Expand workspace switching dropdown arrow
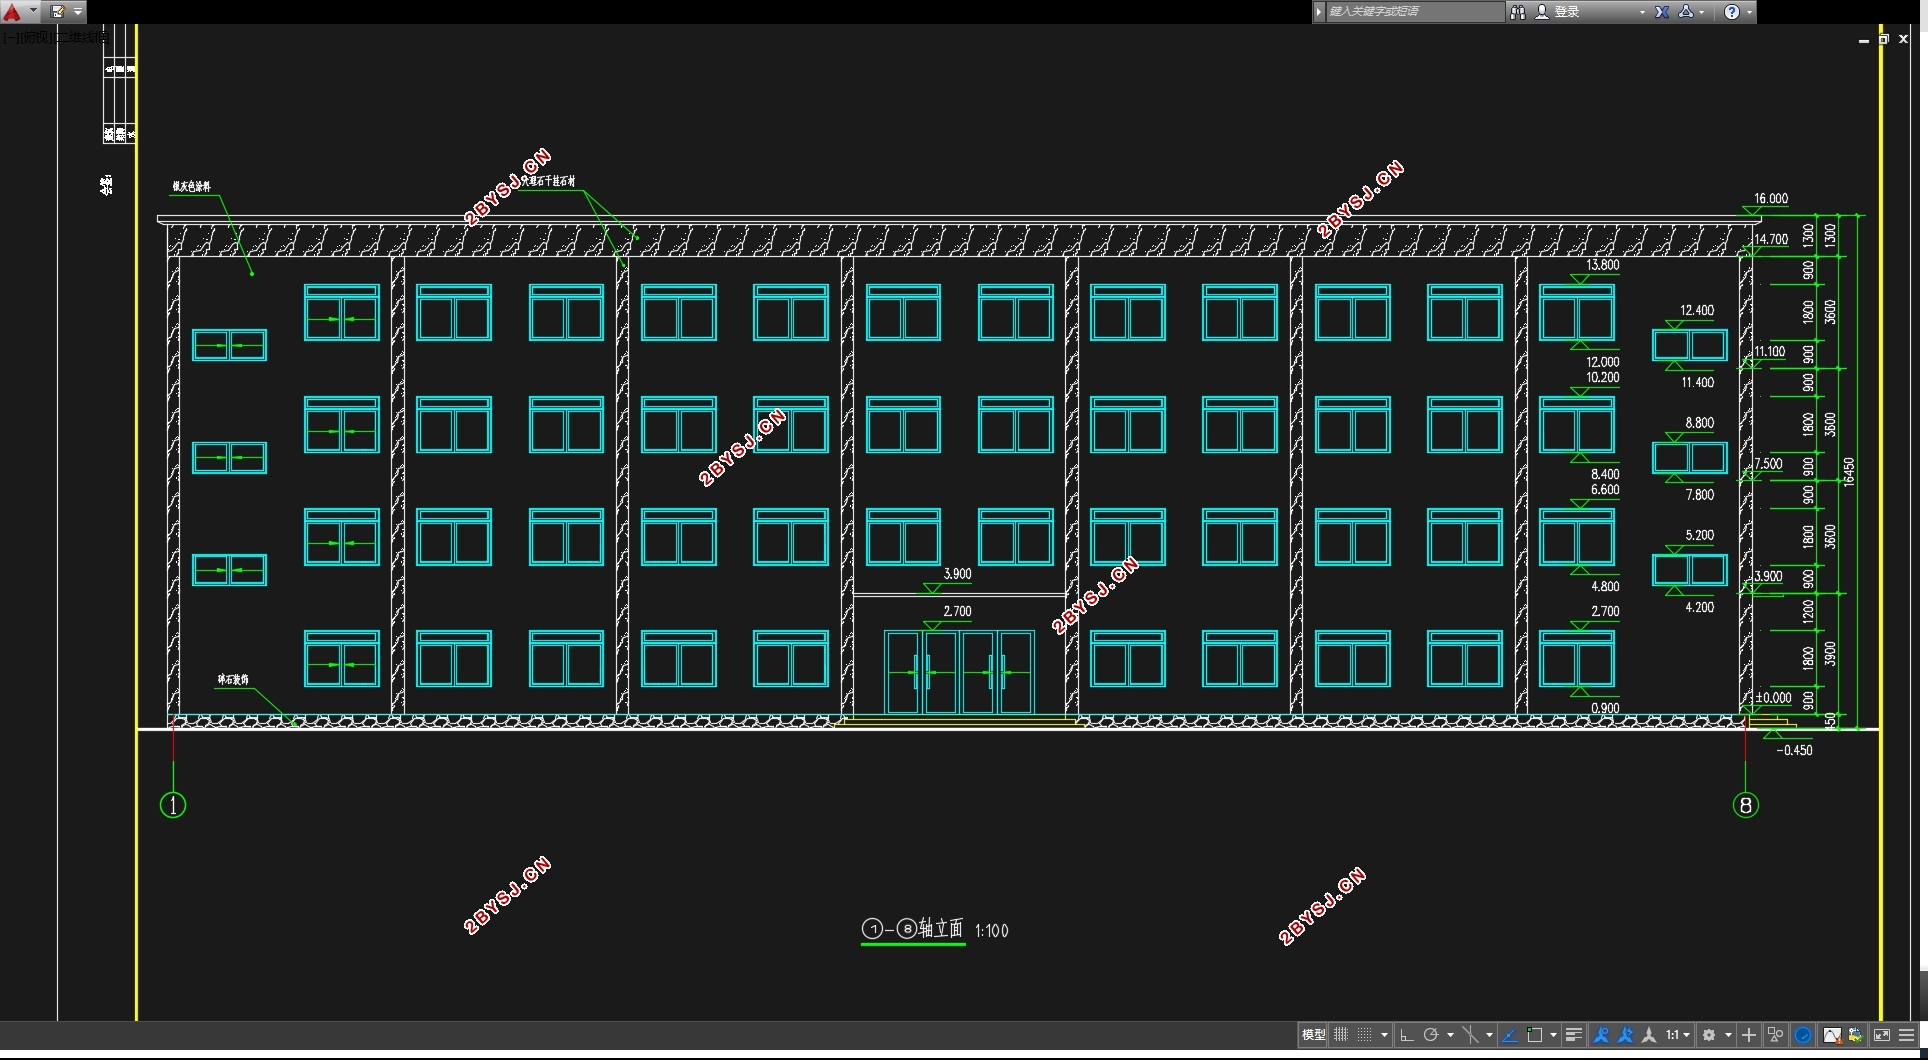Screen dimensions: 1928x1060 [x=1728, y=1035]
